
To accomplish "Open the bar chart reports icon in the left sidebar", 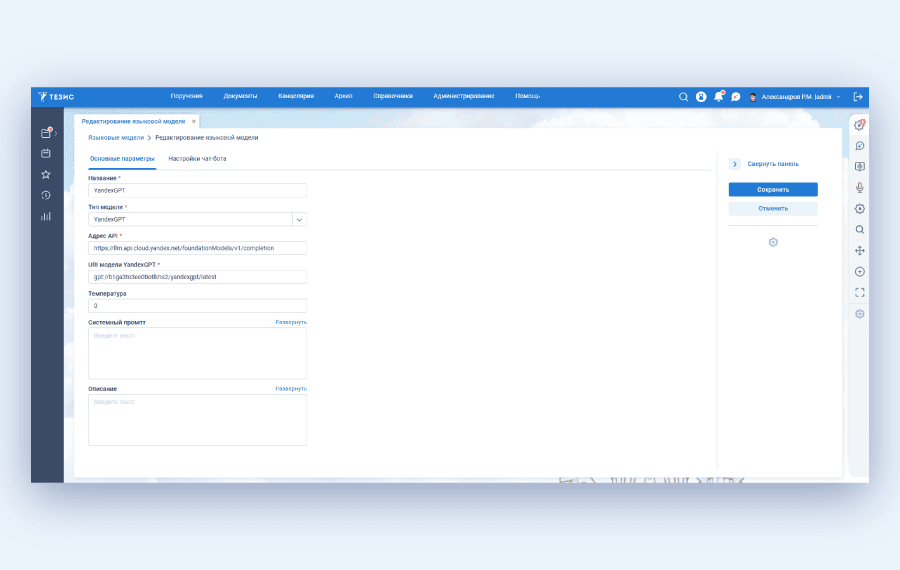I will [x=46, y=216].
